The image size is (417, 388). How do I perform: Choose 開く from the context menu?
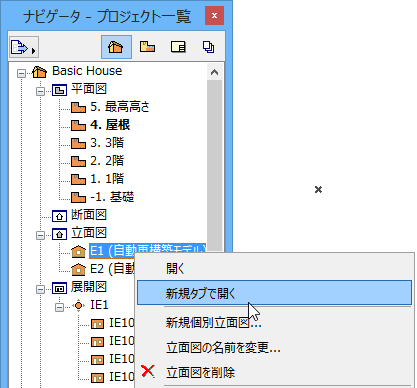coord(275,268)
